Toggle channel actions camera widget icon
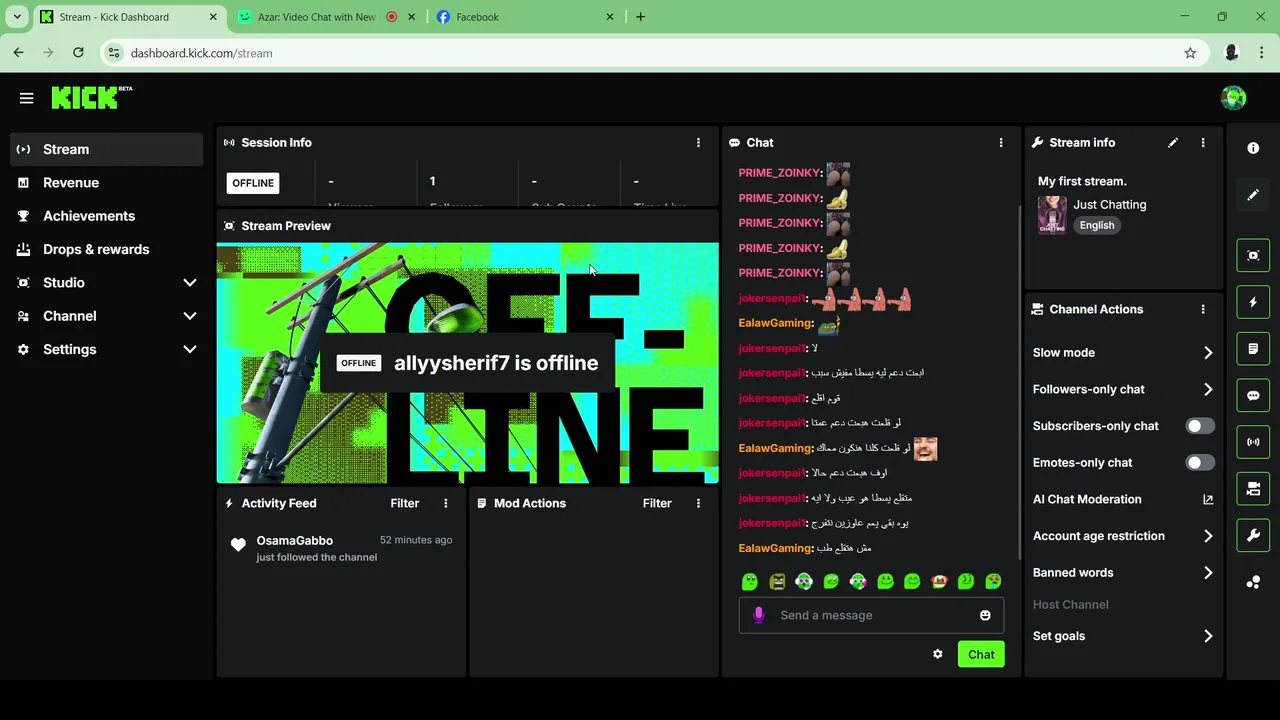This screenshot has height=720, width=1280. [1253, 489]
